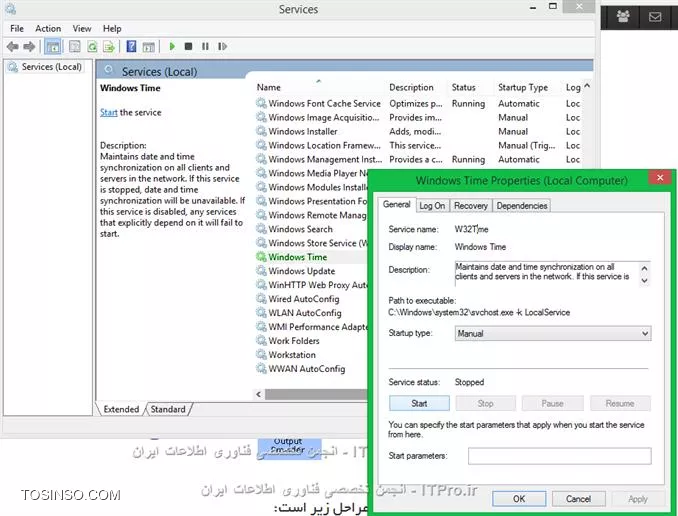Click the gear icon beside WLAN AutoConfig
Viewport: 678px width, 516px height.
pos(261,313)
